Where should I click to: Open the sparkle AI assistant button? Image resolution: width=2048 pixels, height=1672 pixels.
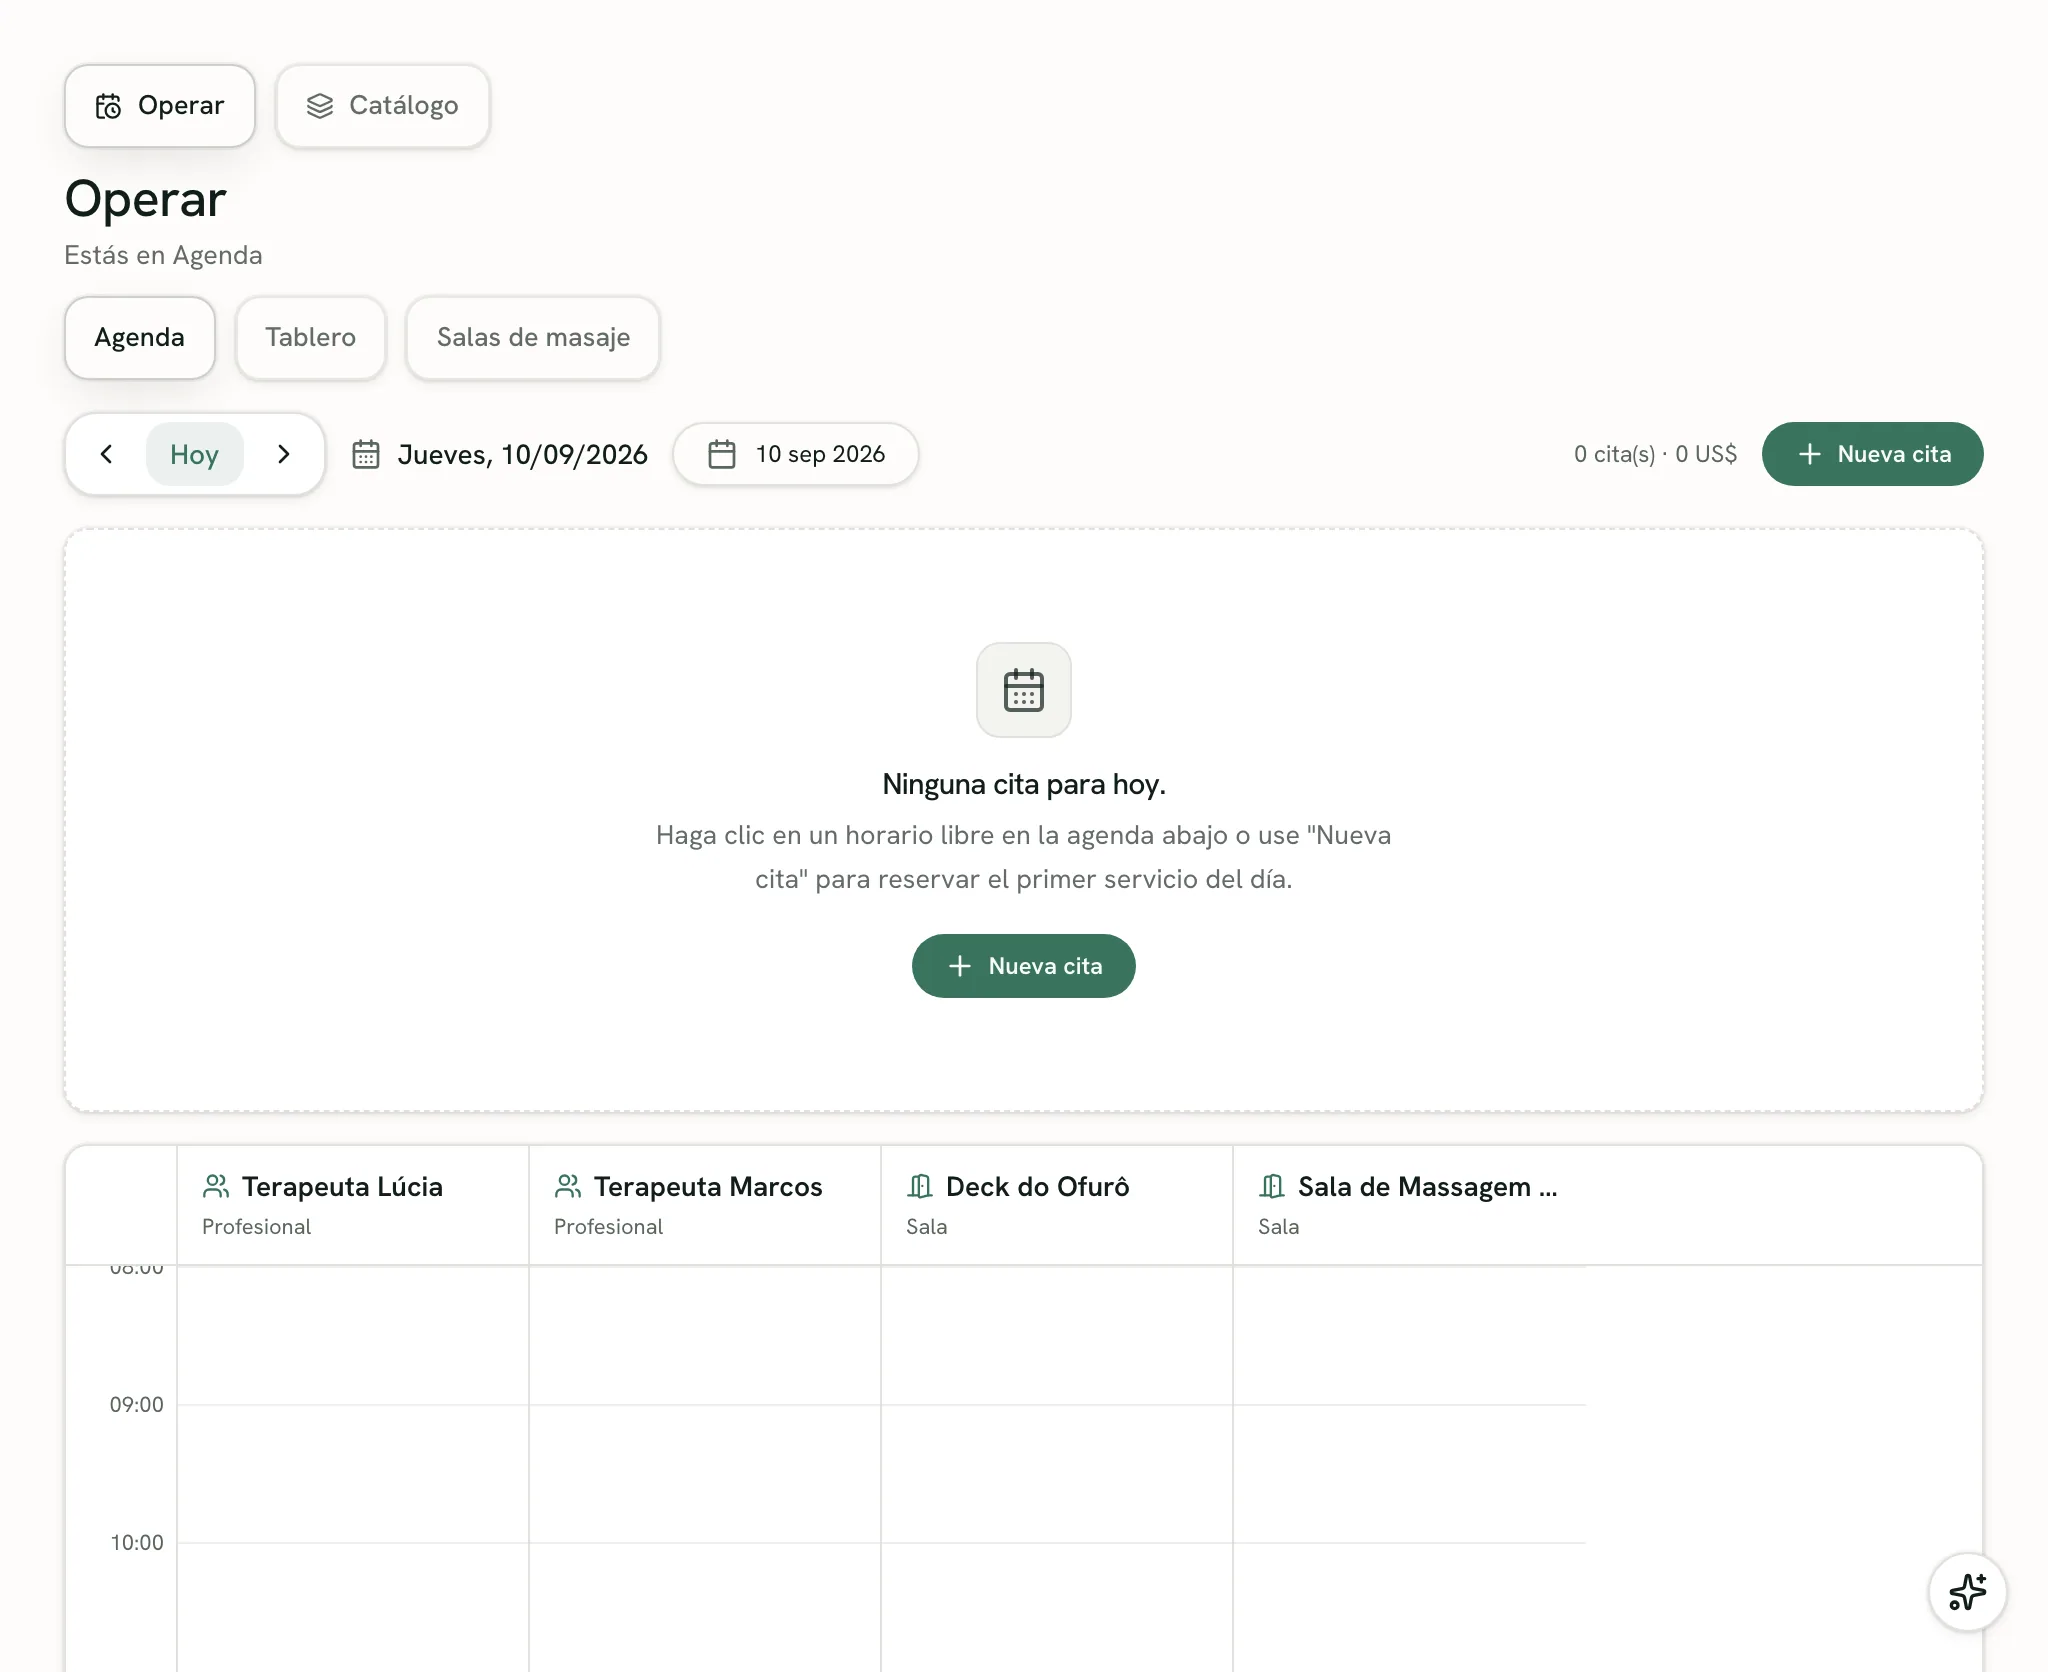[x=1967, y=1592]
